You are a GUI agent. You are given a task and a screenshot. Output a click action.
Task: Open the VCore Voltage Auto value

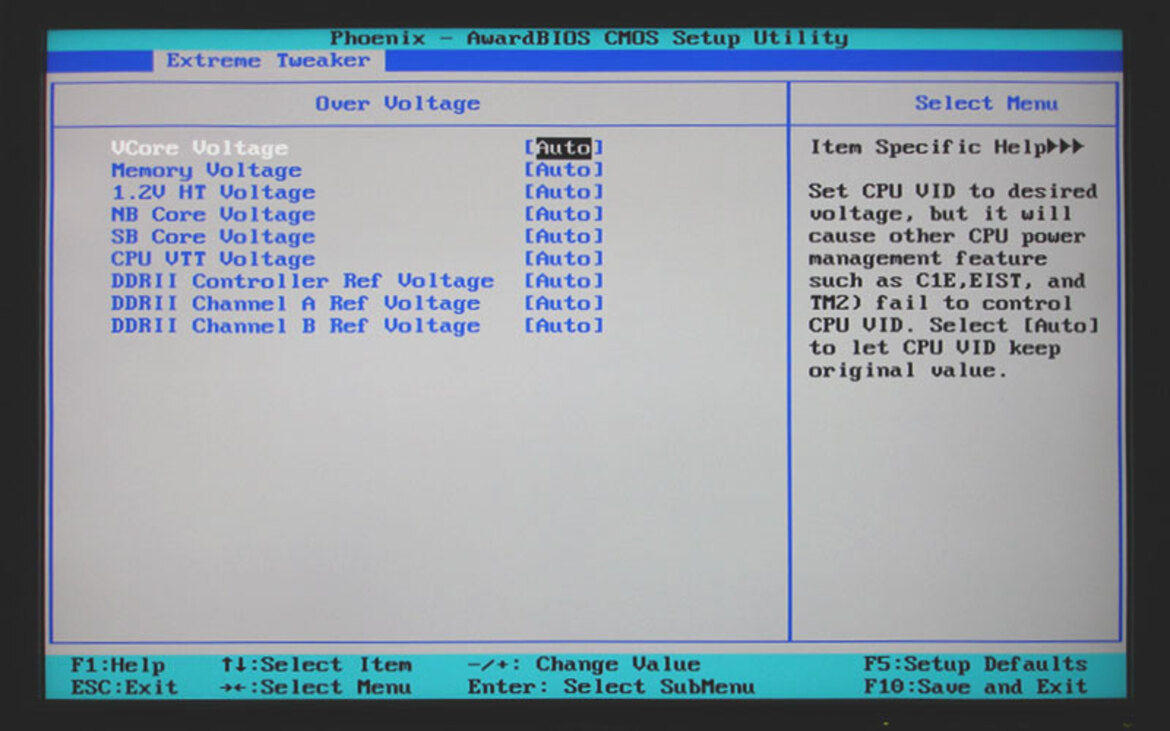coord(563,148)
